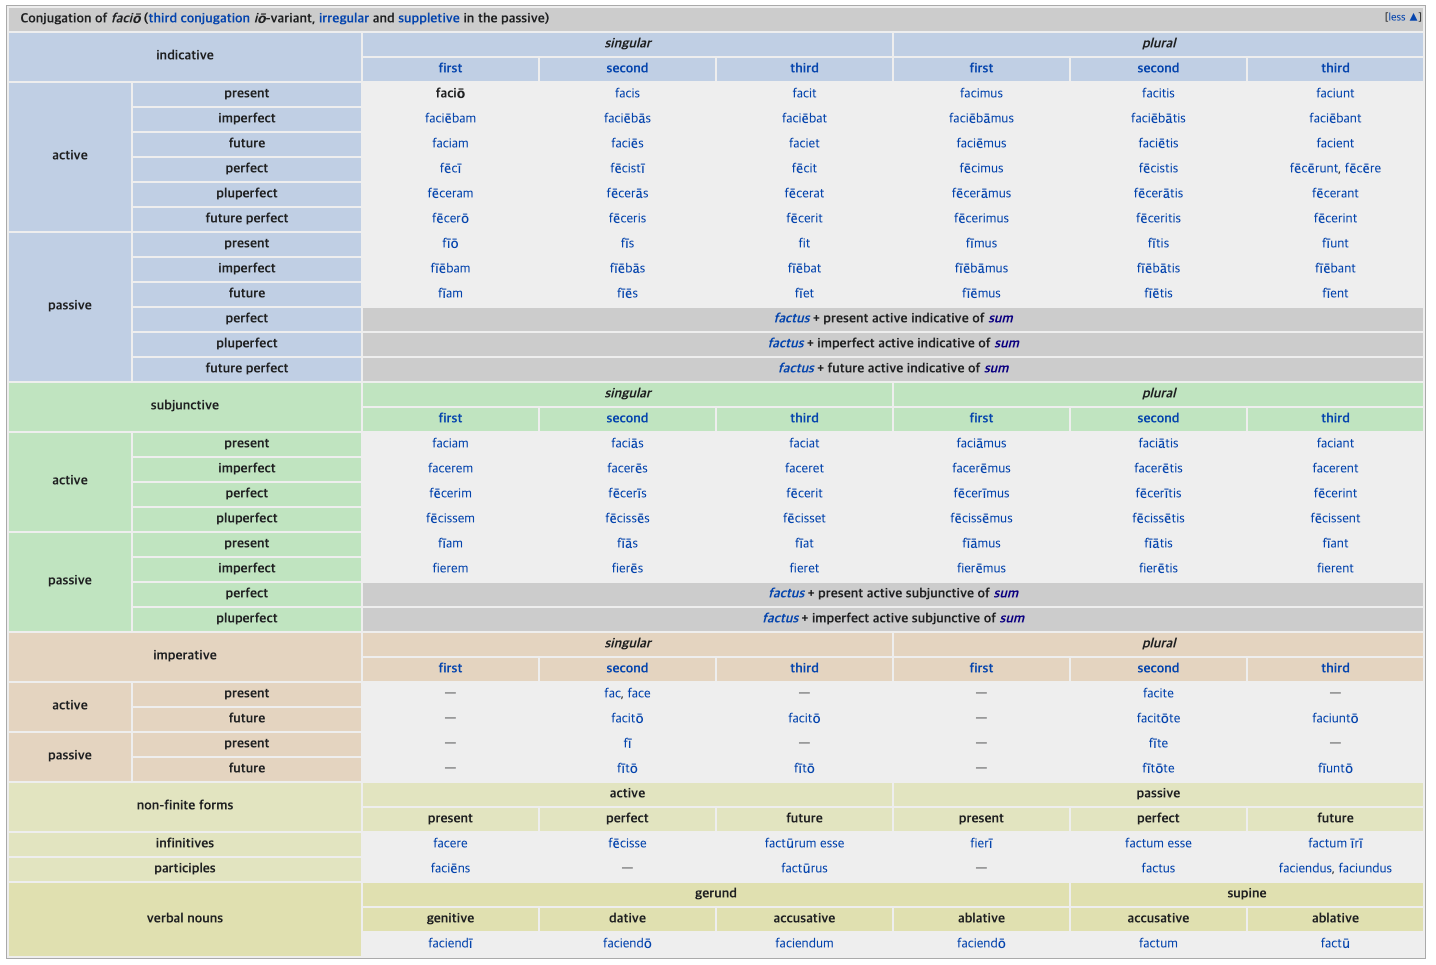Open the imperfect form 'faciēbāmus'
This screenshot has height=965, width=1436.
[x=981, y=118]
